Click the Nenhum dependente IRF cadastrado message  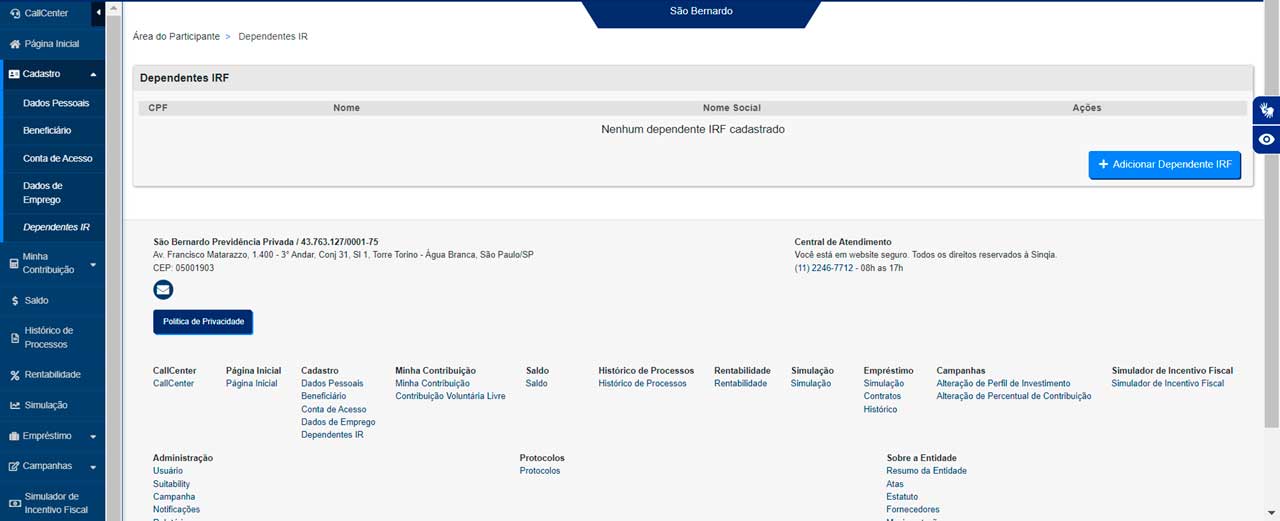693,130
